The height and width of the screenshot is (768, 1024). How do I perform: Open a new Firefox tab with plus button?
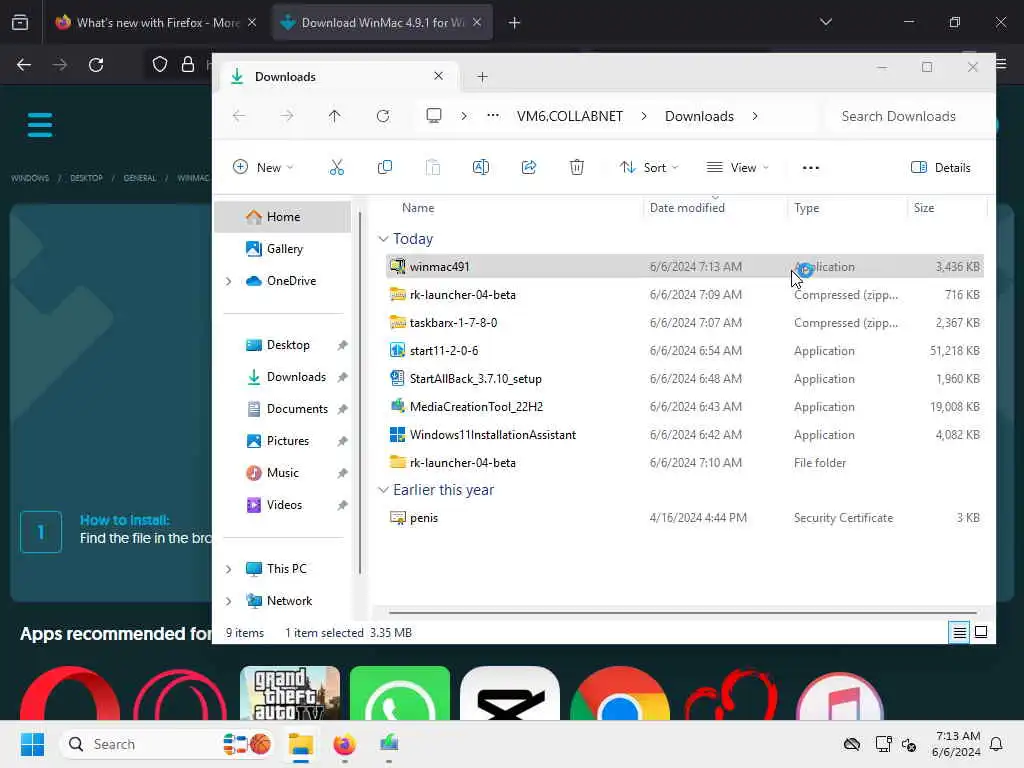click(x=515, y=23)
